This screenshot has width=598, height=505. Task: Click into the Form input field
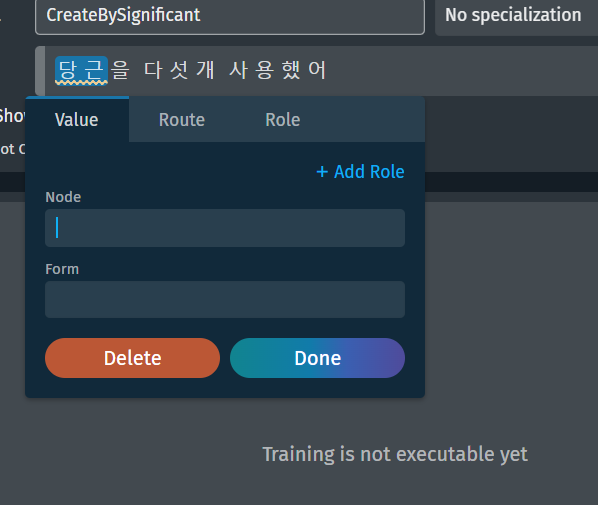pyautogui.click(x=225, y=299)
